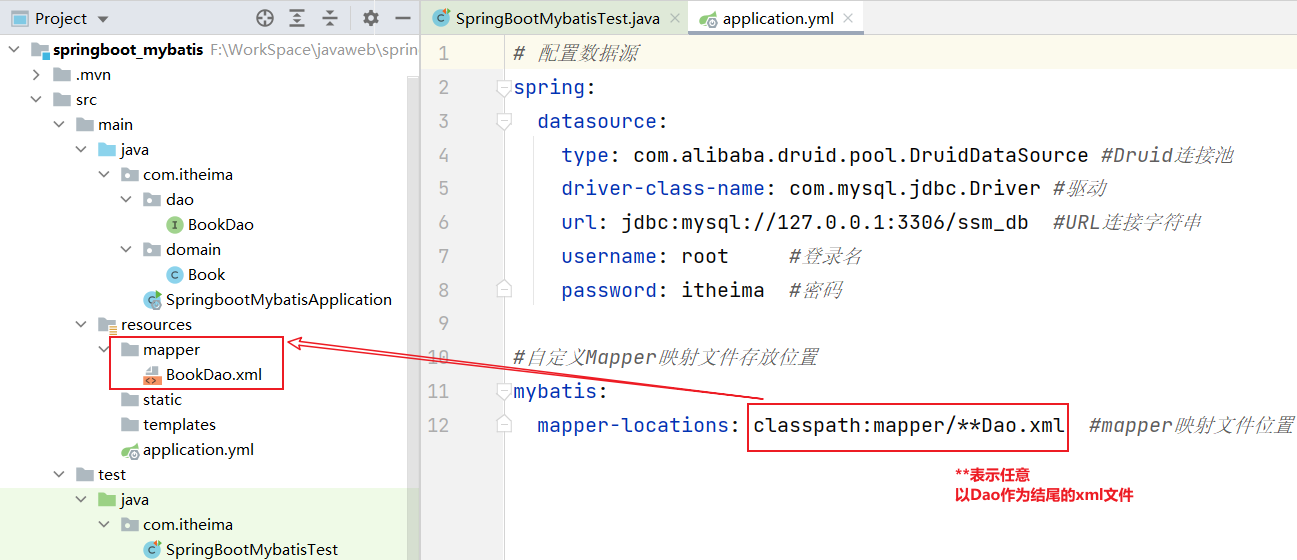
Task: Collapse the springboot_mybatis root node
Action: [13, 49]
